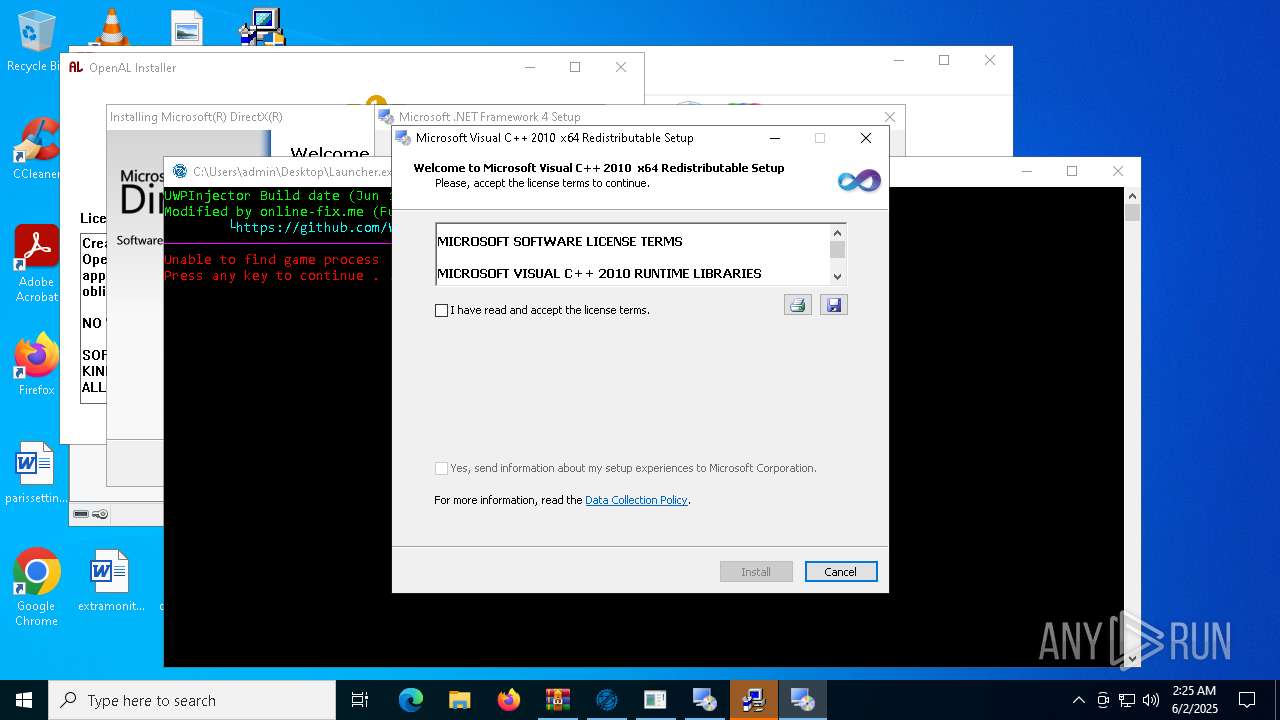Click the Launcher console title icon
The image size is (1280, 720).
point(180,171)
